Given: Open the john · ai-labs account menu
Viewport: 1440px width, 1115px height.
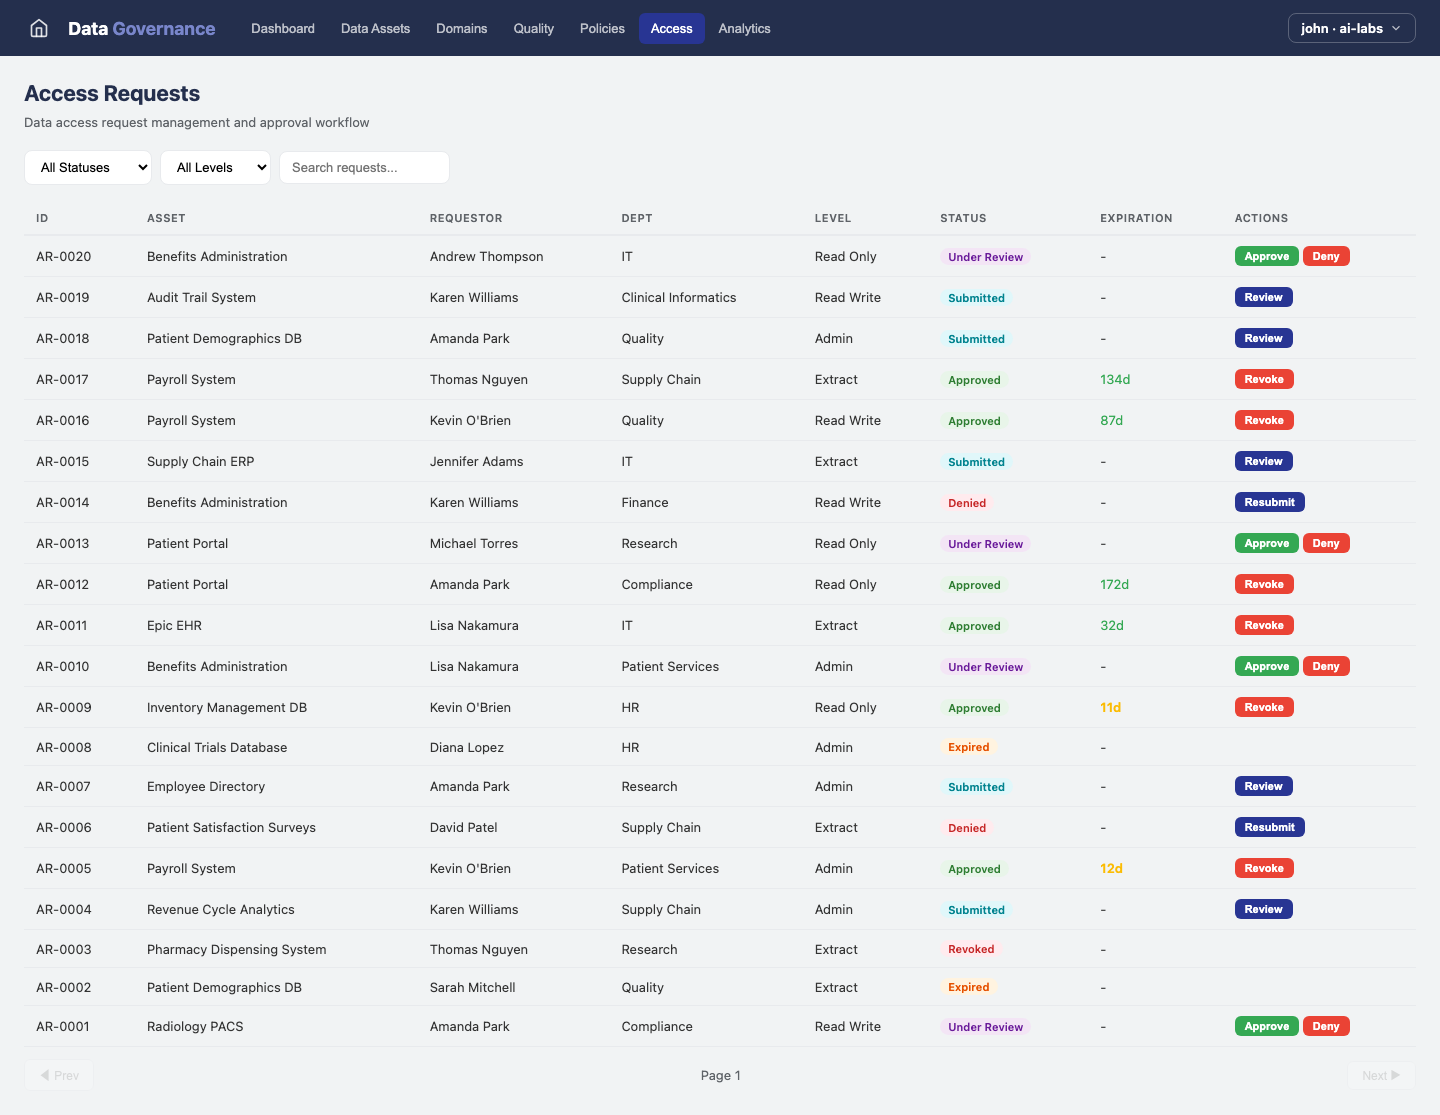Looking at the screenshot, I should (x=1351, y=28).
